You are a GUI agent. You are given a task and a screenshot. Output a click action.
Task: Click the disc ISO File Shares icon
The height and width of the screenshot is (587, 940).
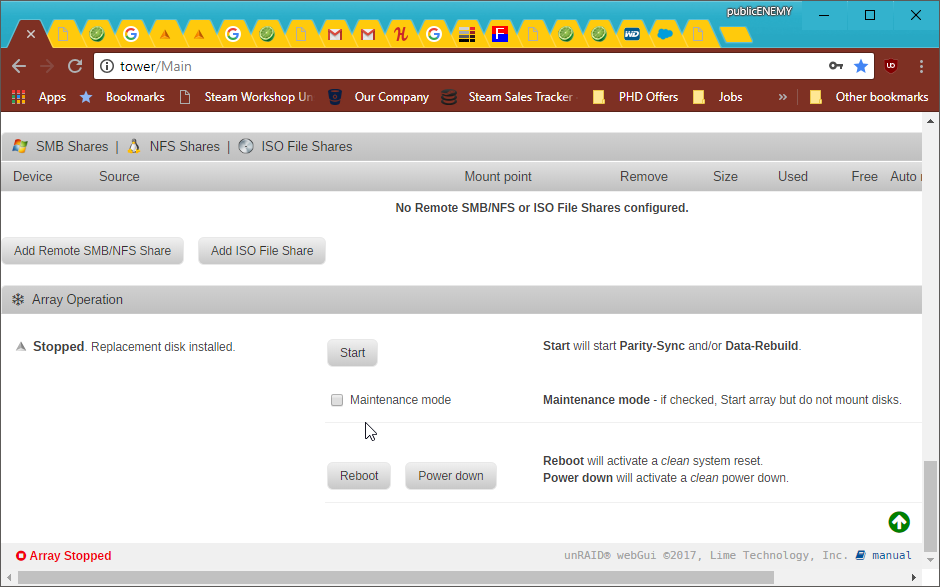(x=246, y=146)
